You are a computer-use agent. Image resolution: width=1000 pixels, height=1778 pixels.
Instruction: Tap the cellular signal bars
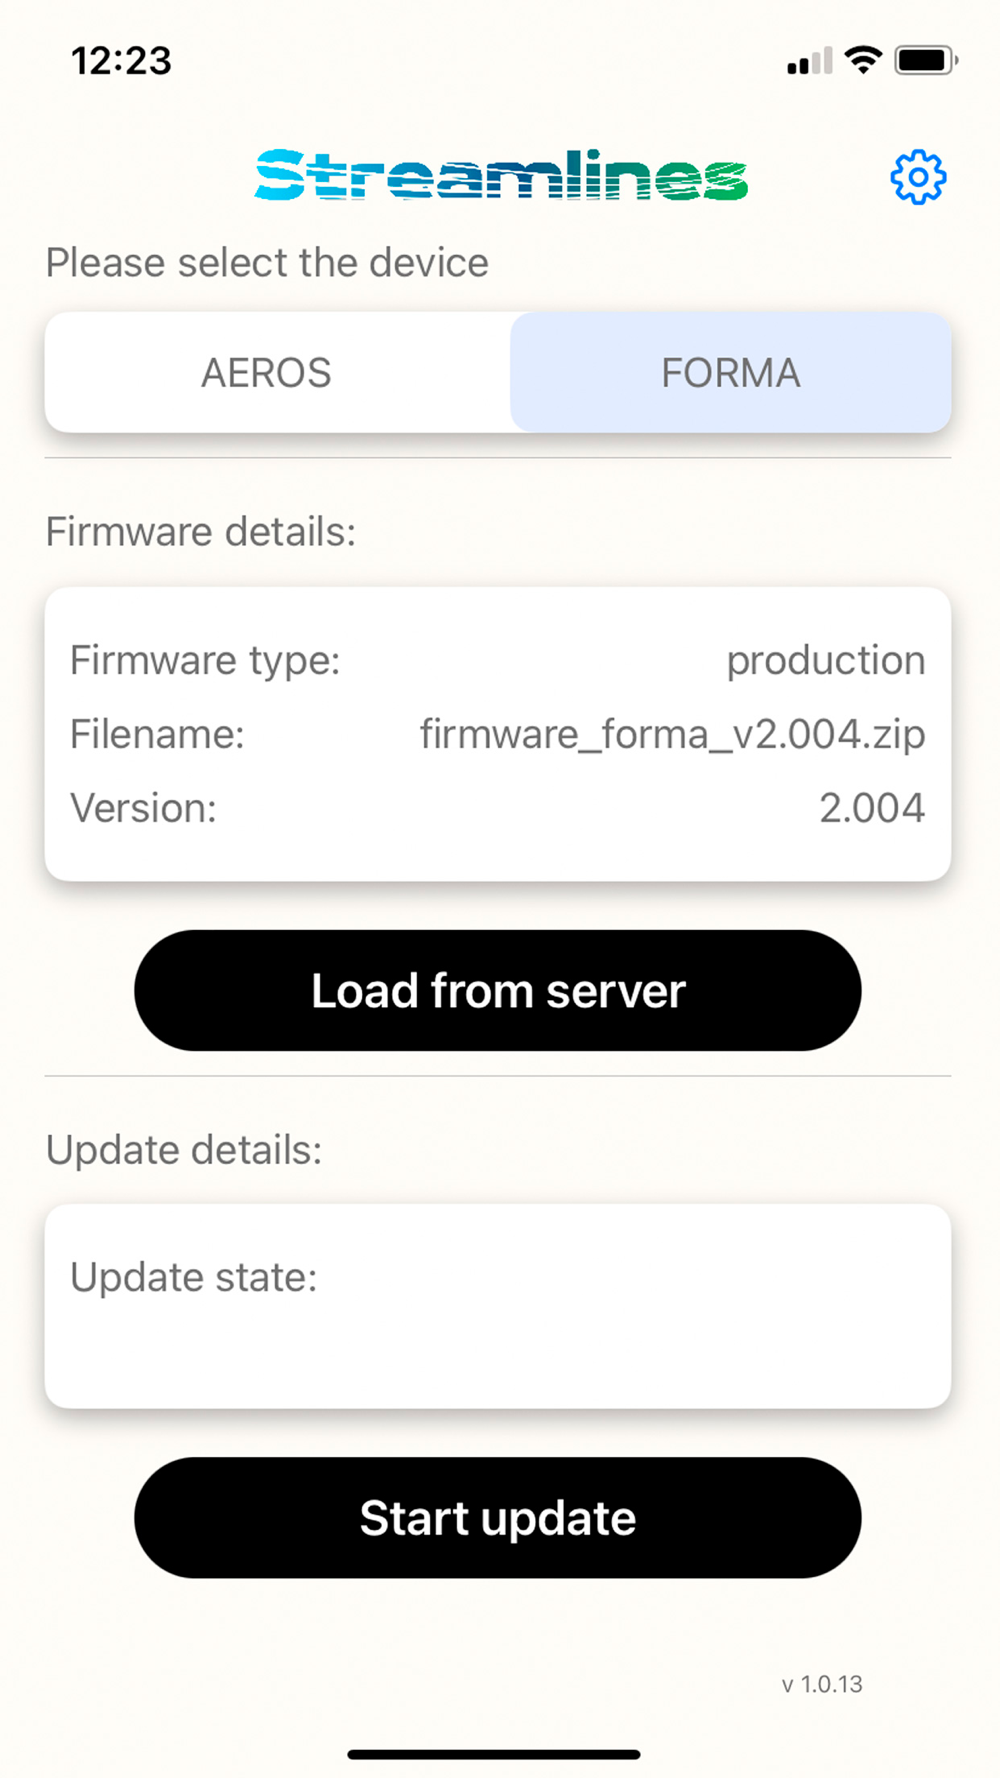(x=810, y=61)
